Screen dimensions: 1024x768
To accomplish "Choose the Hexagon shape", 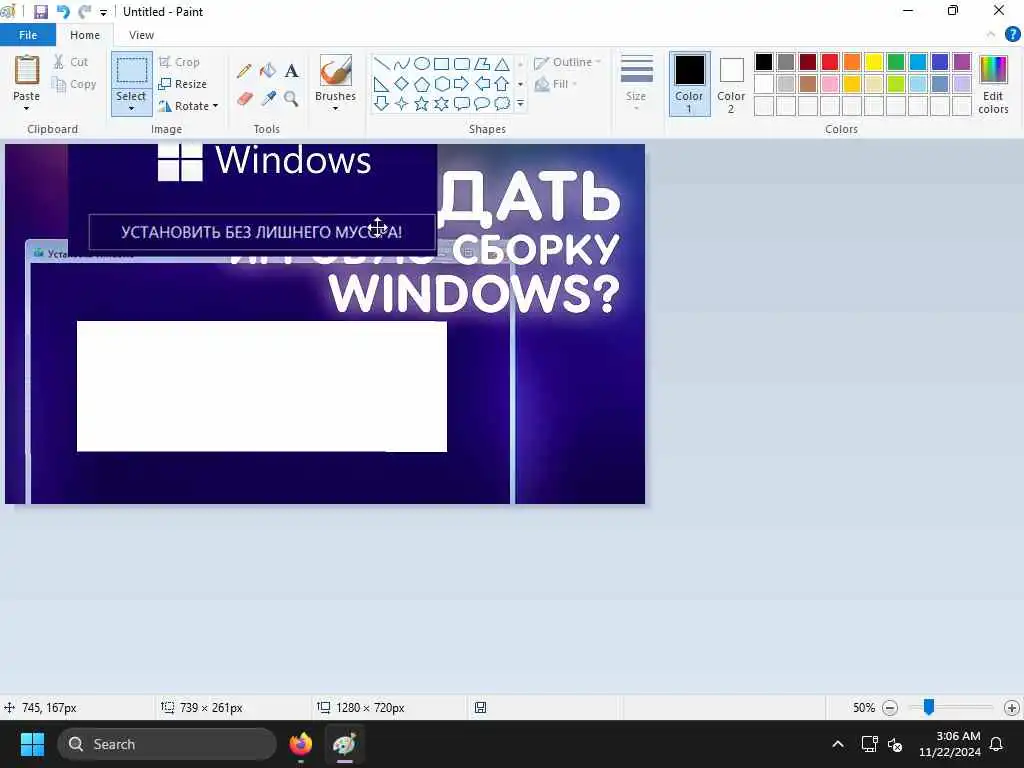I will [x=441, y=84].
